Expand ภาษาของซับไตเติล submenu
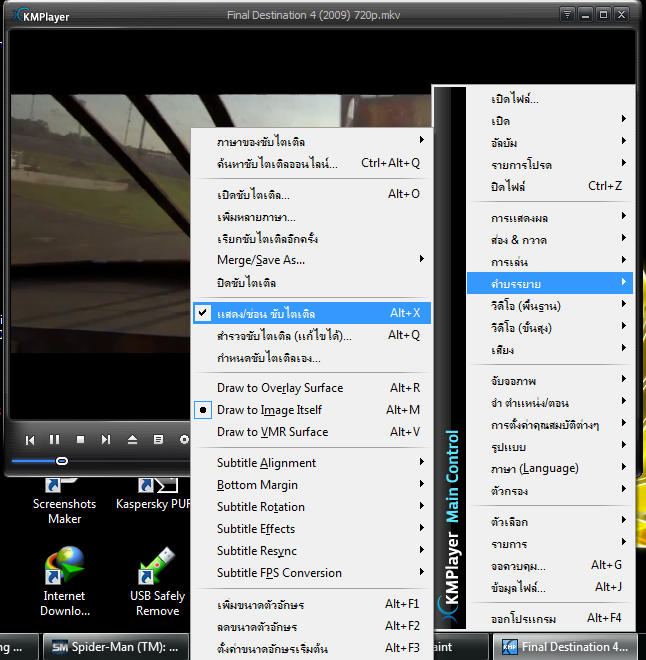 312,141
